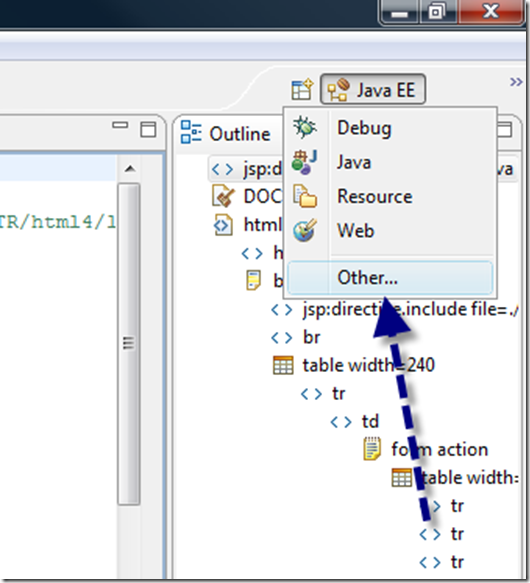The image size is (530, 583).
Task: Choose Debug from the perspective menu
Action: click(x=391, y=128)
